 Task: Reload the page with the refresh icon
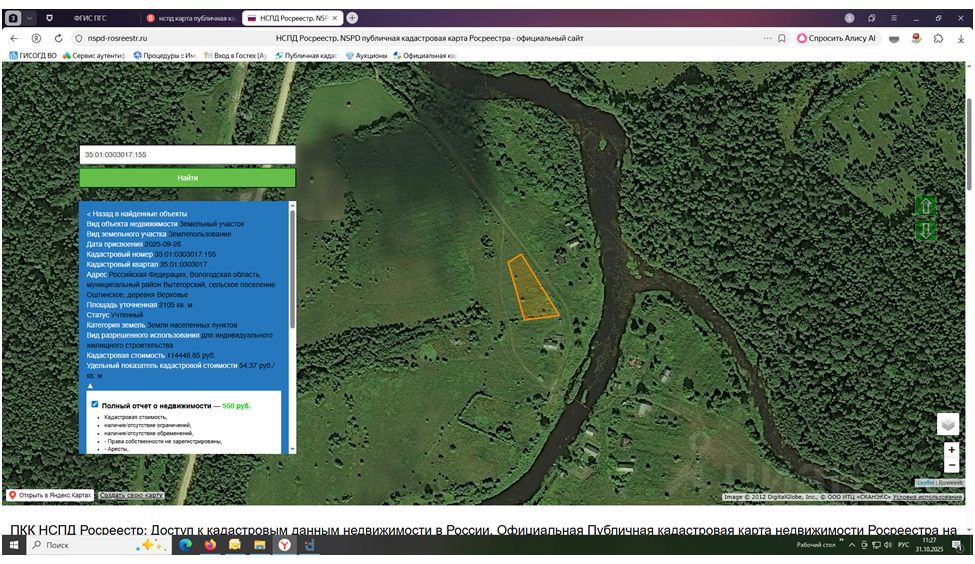click(58, 39)
